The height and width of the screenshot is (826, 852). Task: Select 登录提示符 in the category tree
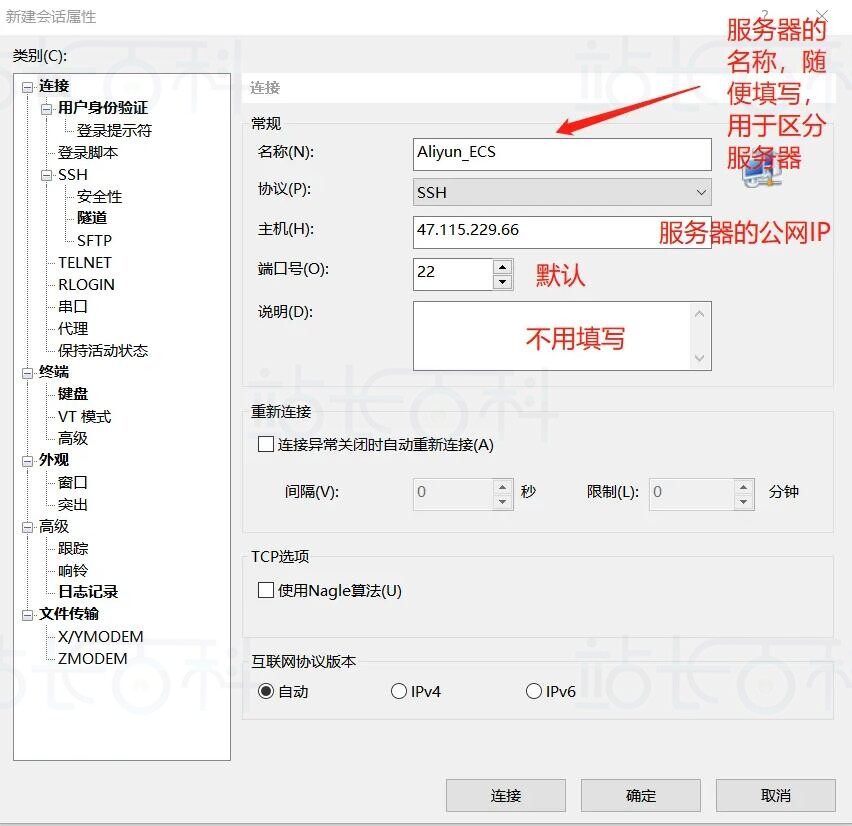click(x=114, y=130)
